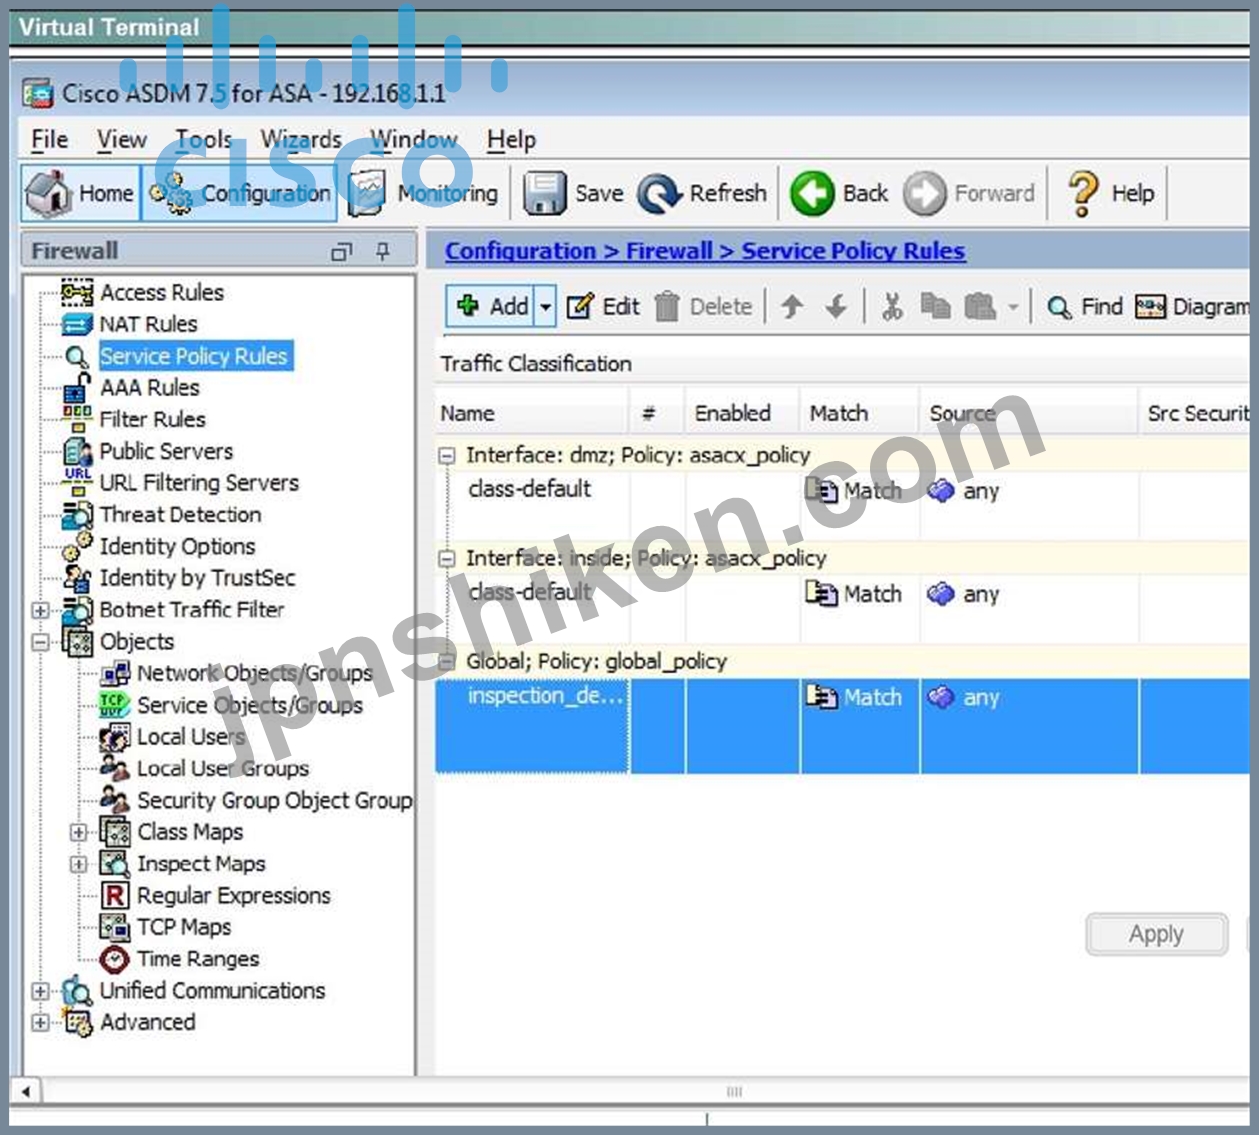Click the Firewall panel restore icon
The width and height of the screenshot is (1259, 1135).
pyautogui.click(x=342, y=252)
